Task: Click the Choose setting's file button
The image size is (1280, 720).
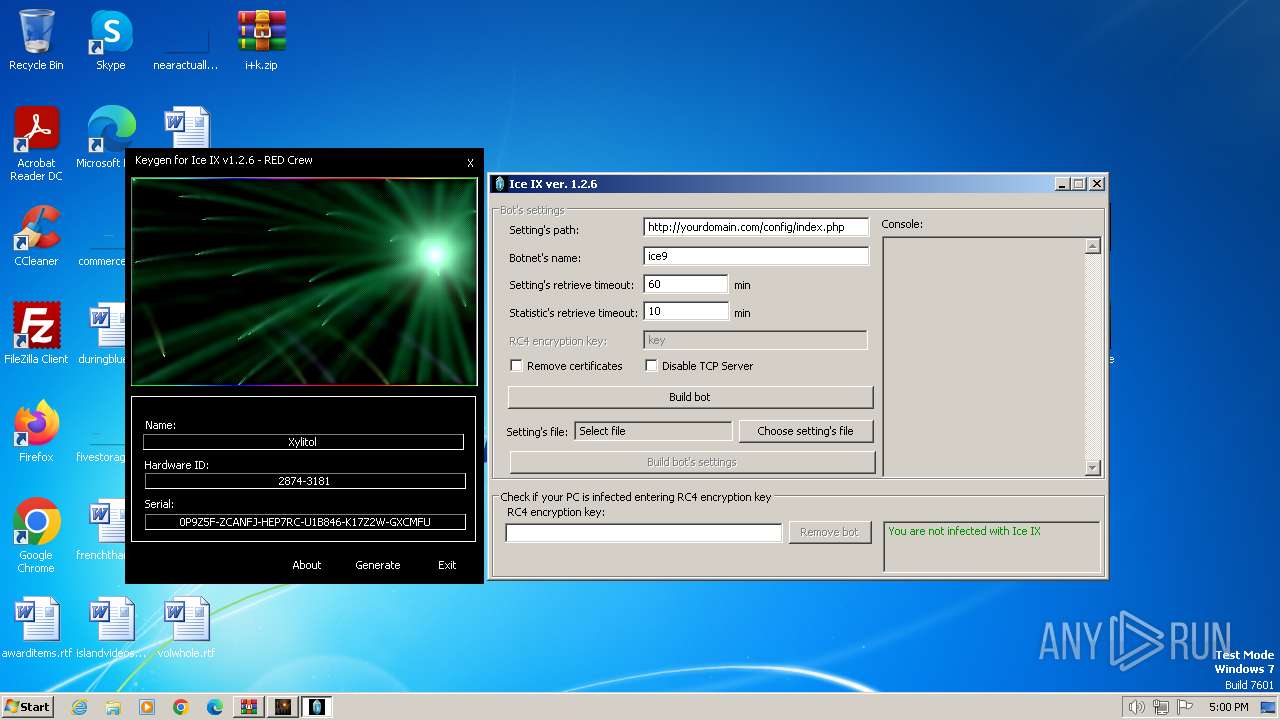Action: pos(805,431)
